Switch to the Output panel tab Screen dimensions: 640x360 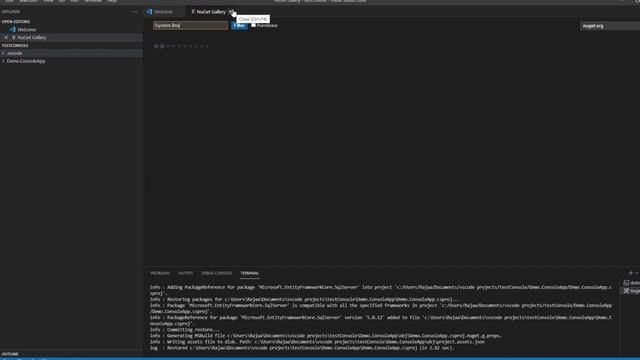185,273
